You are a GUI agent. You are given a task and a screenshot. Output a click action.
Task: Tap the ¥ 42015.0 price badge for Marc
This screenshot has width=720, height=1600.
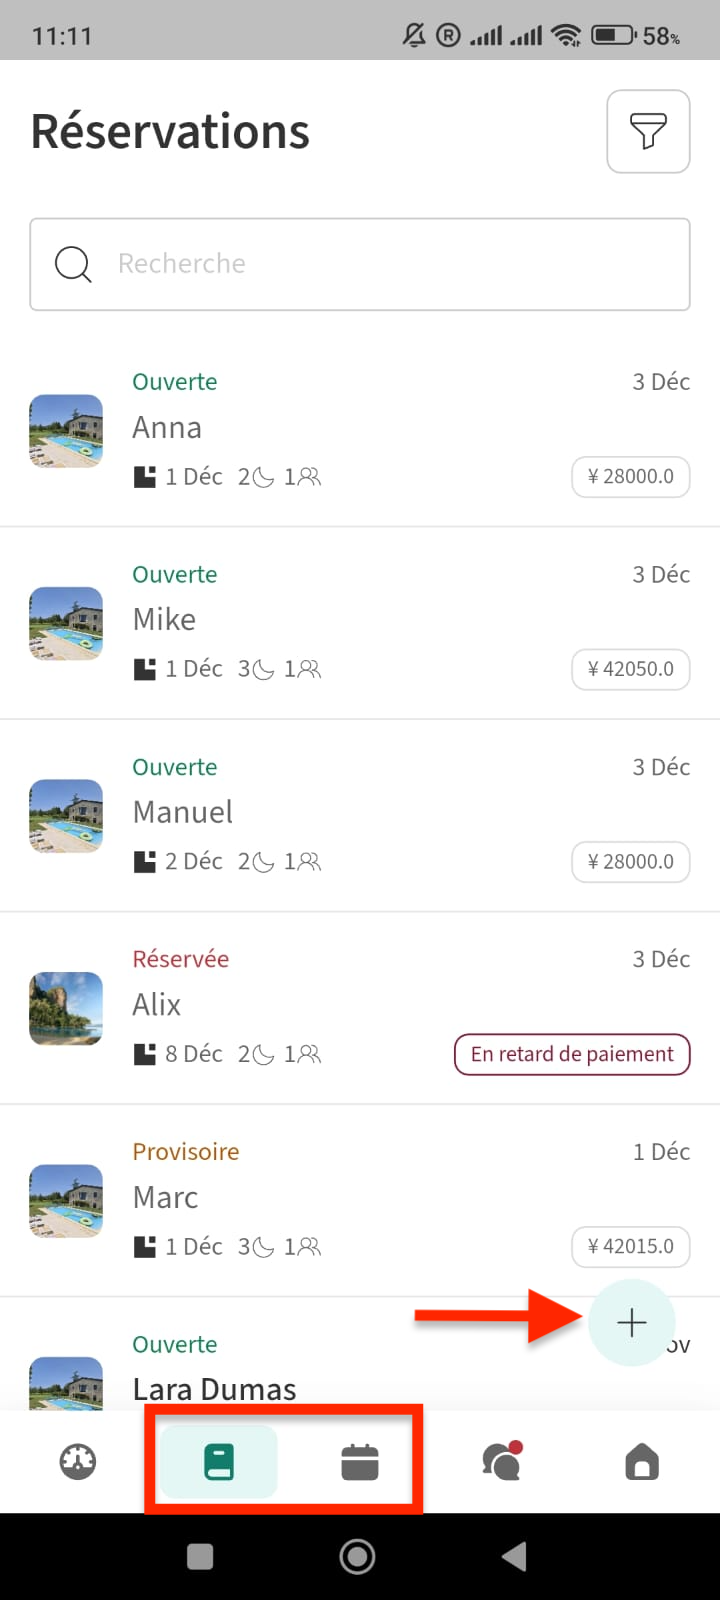(x=630, y=1246)
